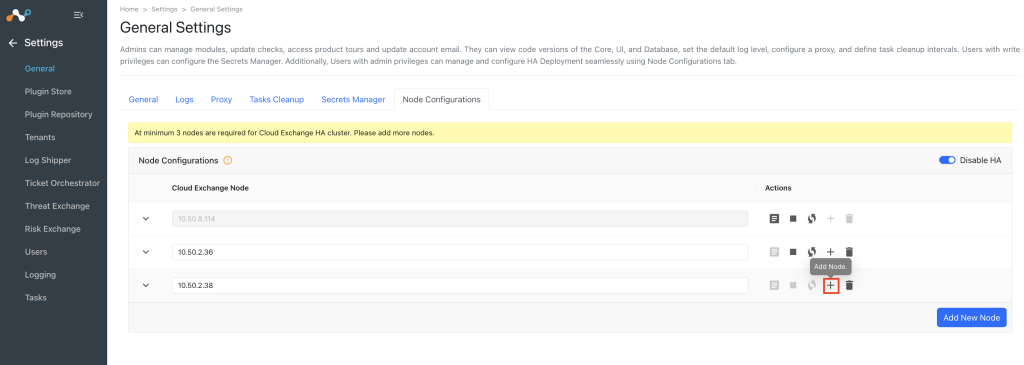The width and height of the screenshot is (1024, 365).
Task: Open Threat Exchange in the sidebar
Action: pyautogui.click(x=57, y=206)
